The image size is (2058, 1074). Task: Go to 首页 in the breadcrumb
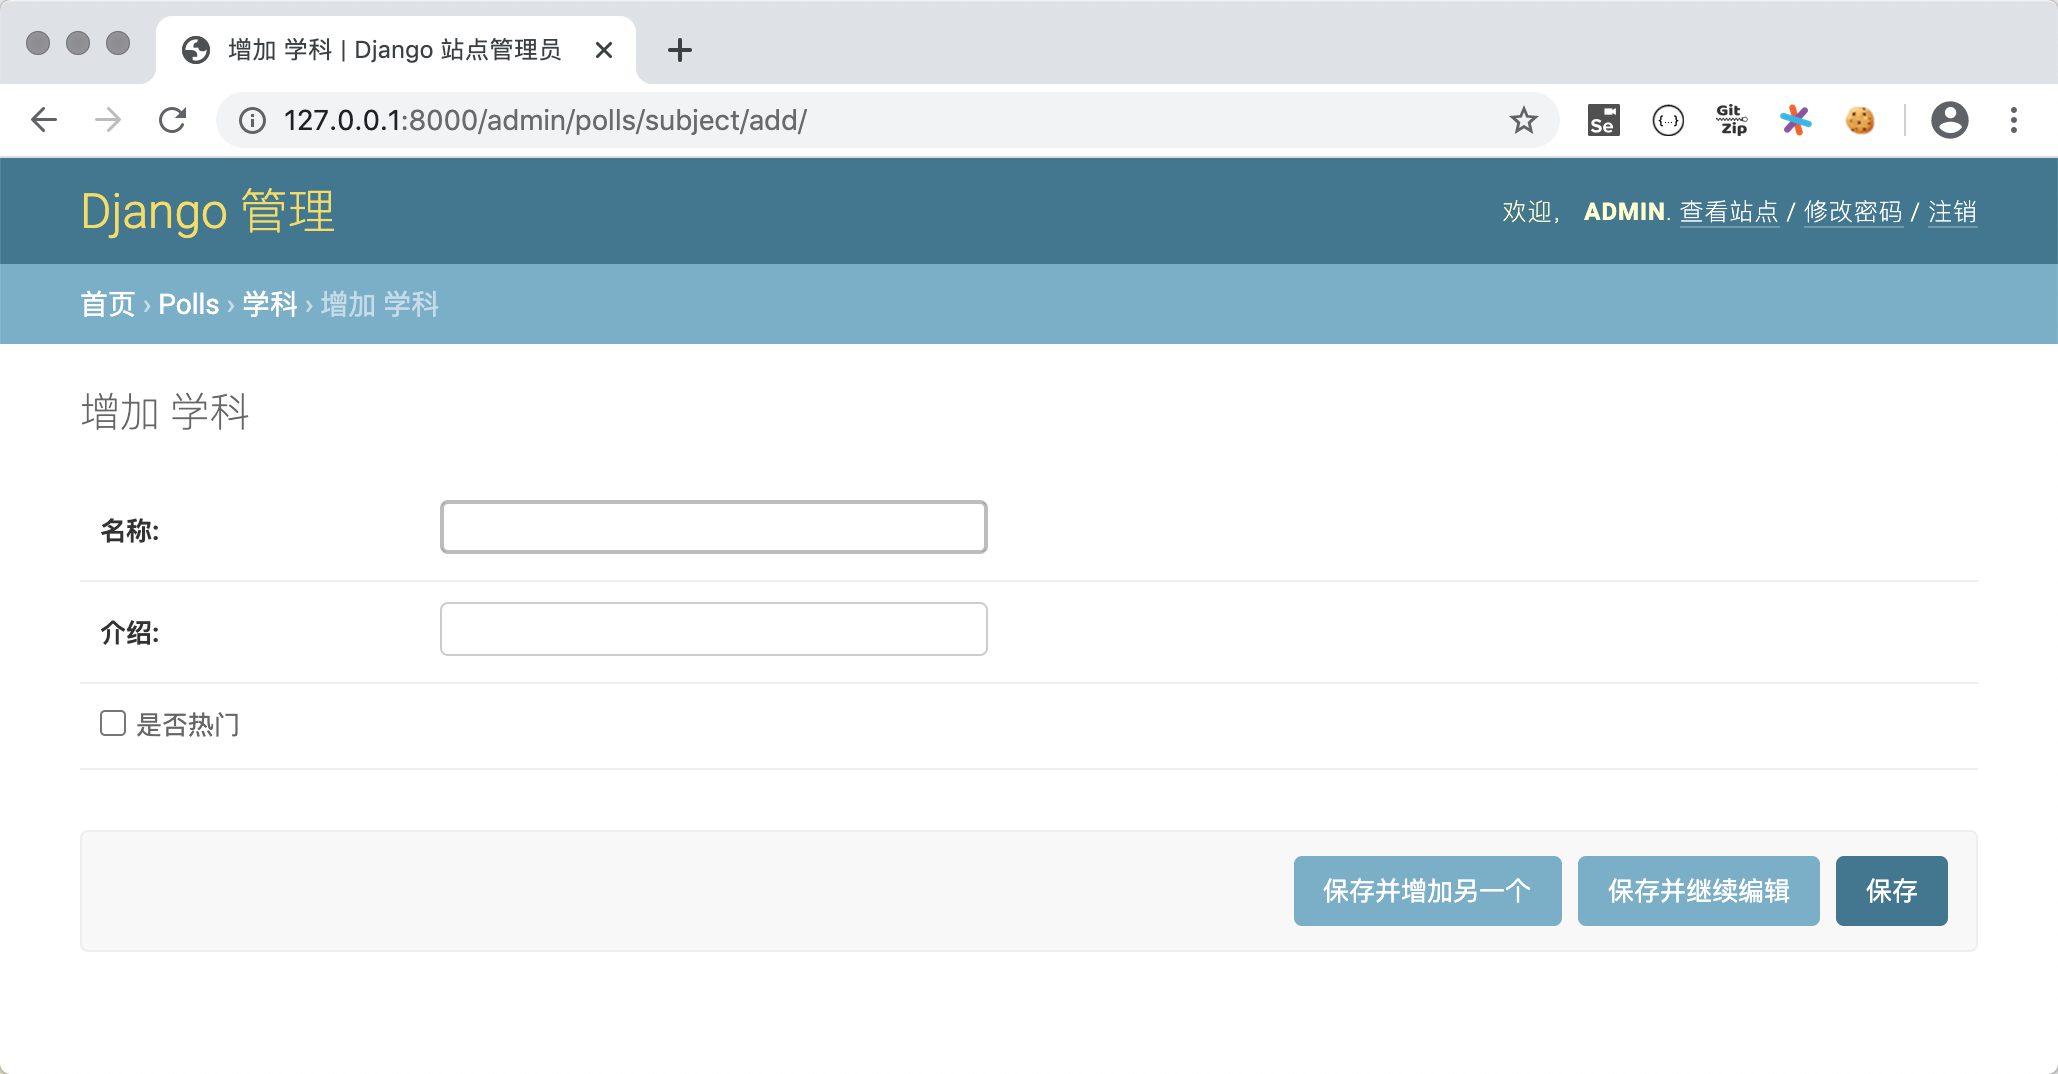107,304
